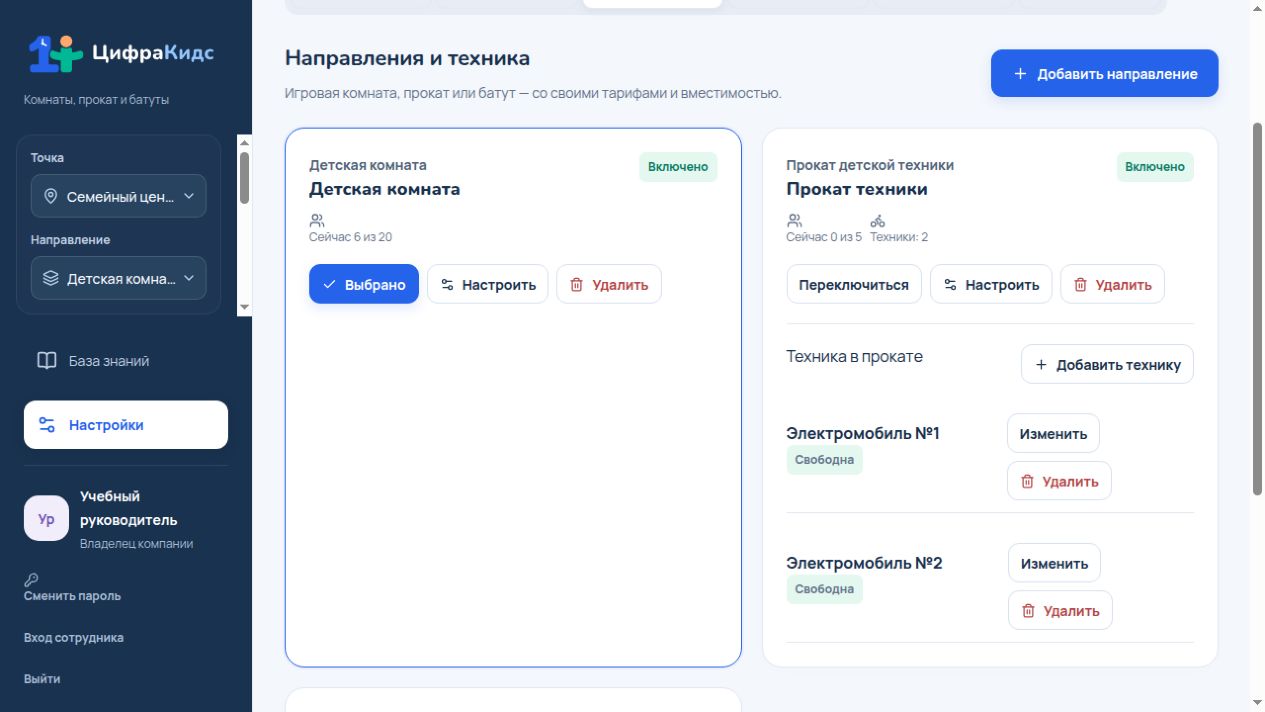This screenshot has width=1265, height=712.
Task: Click the Направления и техника heading
Action: (x=407, y=58)
